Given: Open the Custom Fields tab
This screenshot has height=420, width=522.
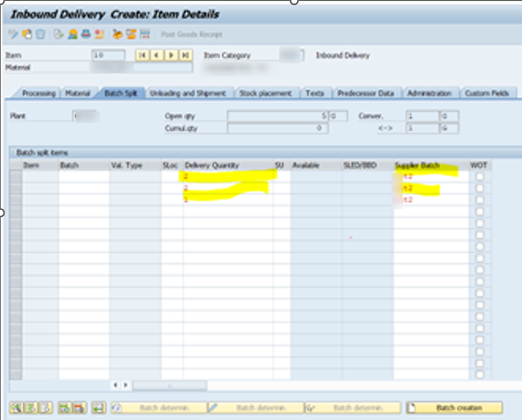Looking at the screenshot, I should pyautogui.click(x=487, y=93).
